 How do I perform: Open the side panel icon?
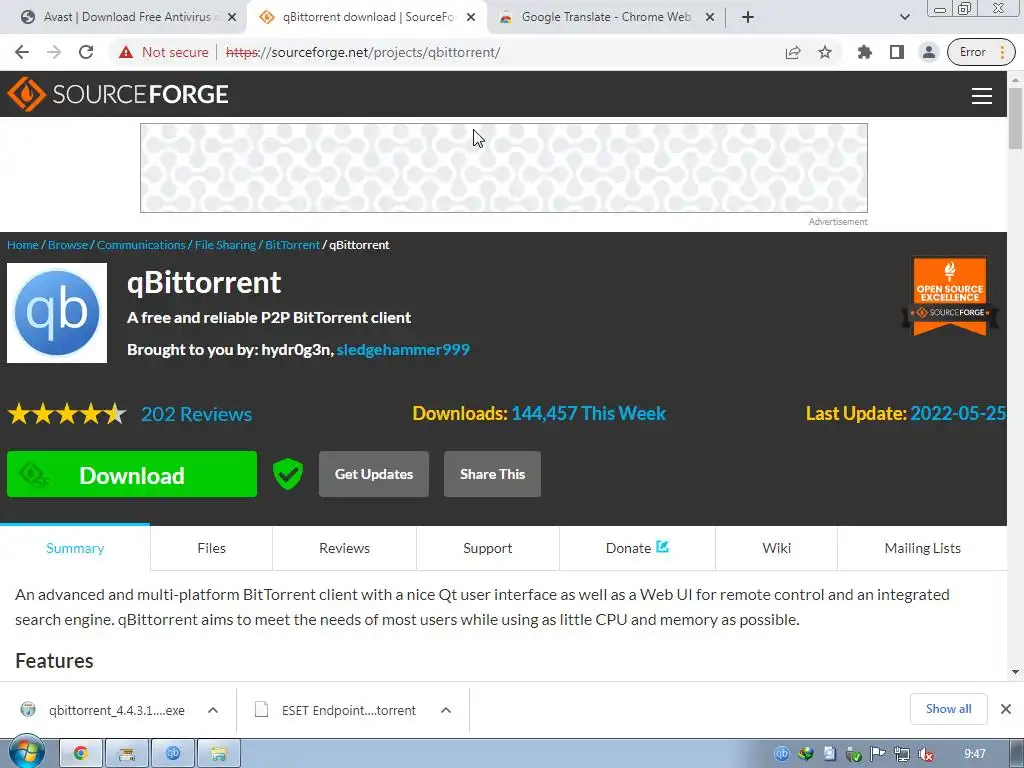(x=897, y=52)
